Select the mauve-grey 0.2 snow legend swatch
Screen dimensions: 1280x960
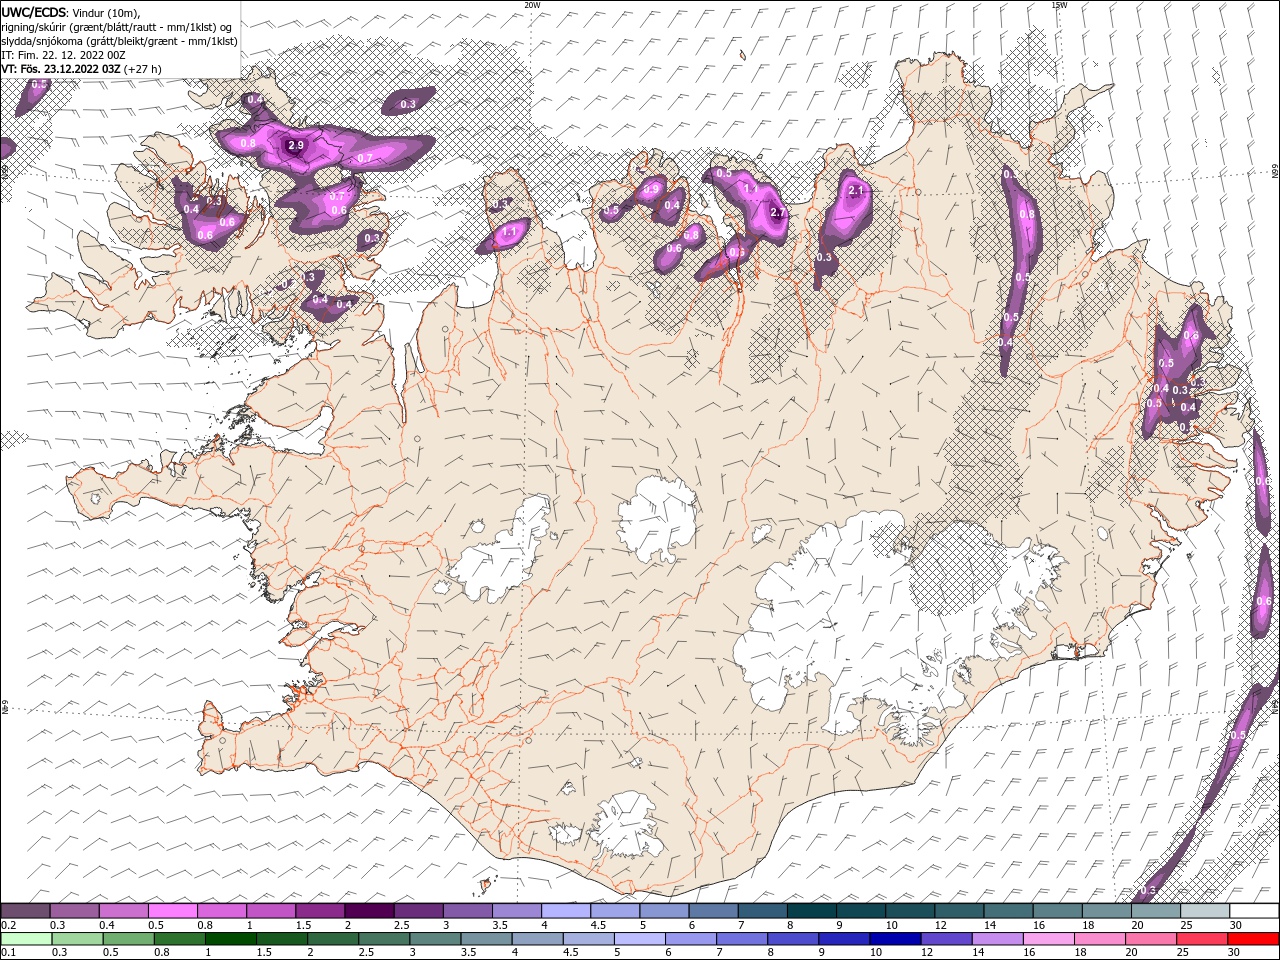(26, 911)
